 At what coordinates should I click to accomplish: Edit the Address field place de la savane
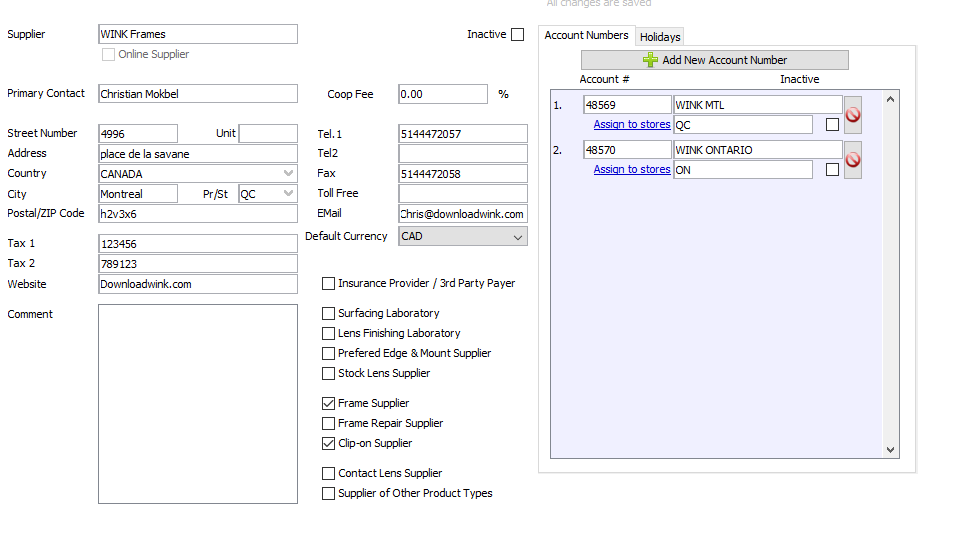coord(198,153)
